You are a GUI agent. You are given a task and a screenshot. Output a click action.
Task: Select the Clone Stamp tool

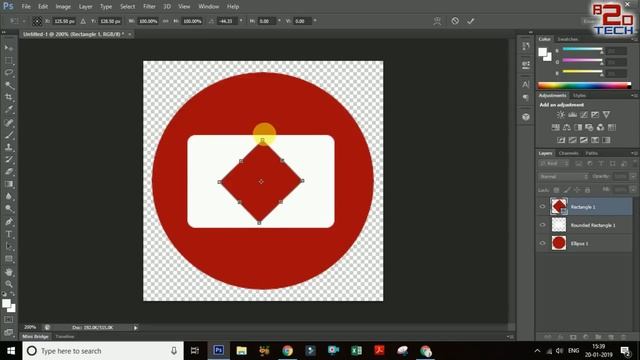[9, 147]
